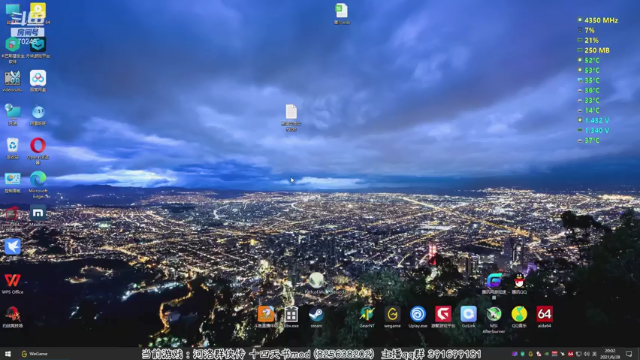This screenshot has width=640, height=360.
Task: Open the Tencent QQ penguin icon
Action: pos(519,282)
